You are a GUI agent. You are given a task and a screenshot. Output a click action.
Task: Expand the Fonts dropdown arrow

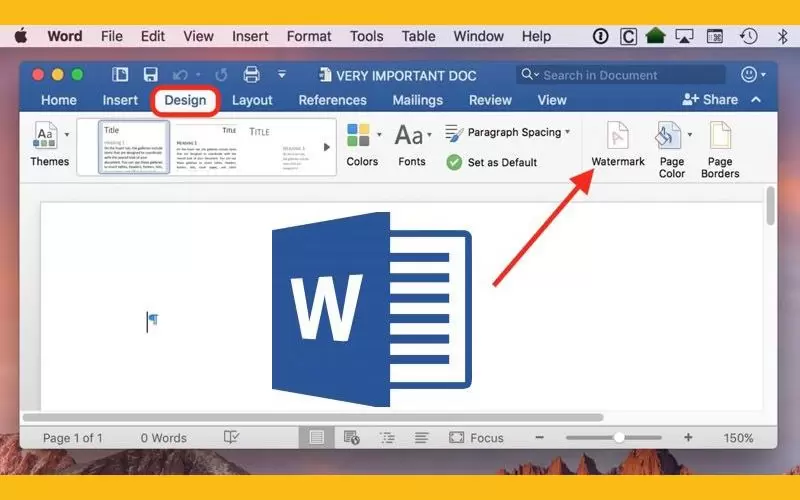click(x=429, y=135)
